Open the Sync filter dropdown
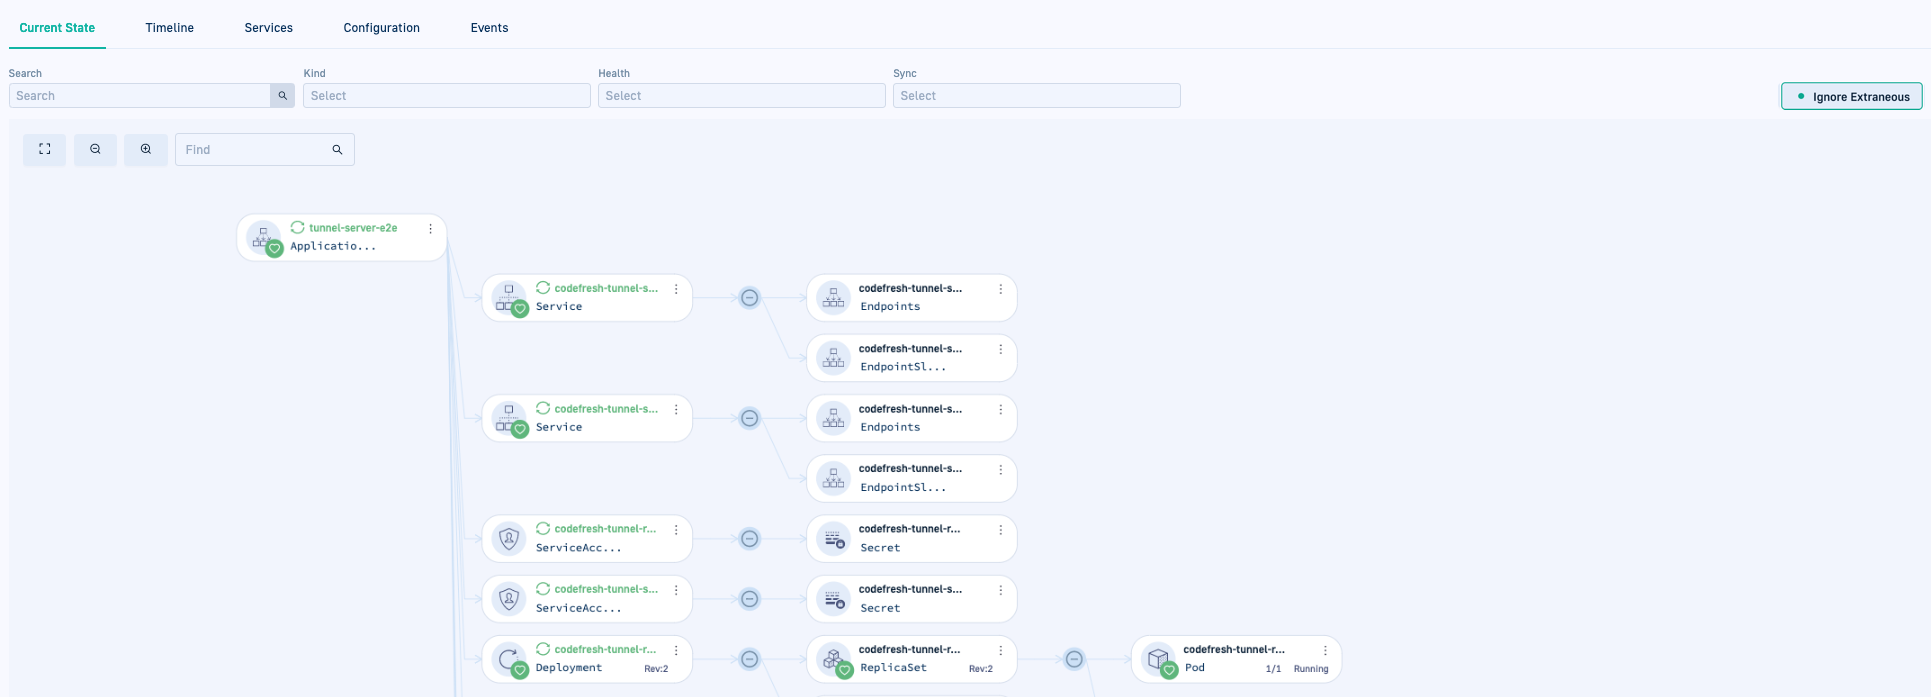The image size is (1931, 697). (x=1036, y=96)
